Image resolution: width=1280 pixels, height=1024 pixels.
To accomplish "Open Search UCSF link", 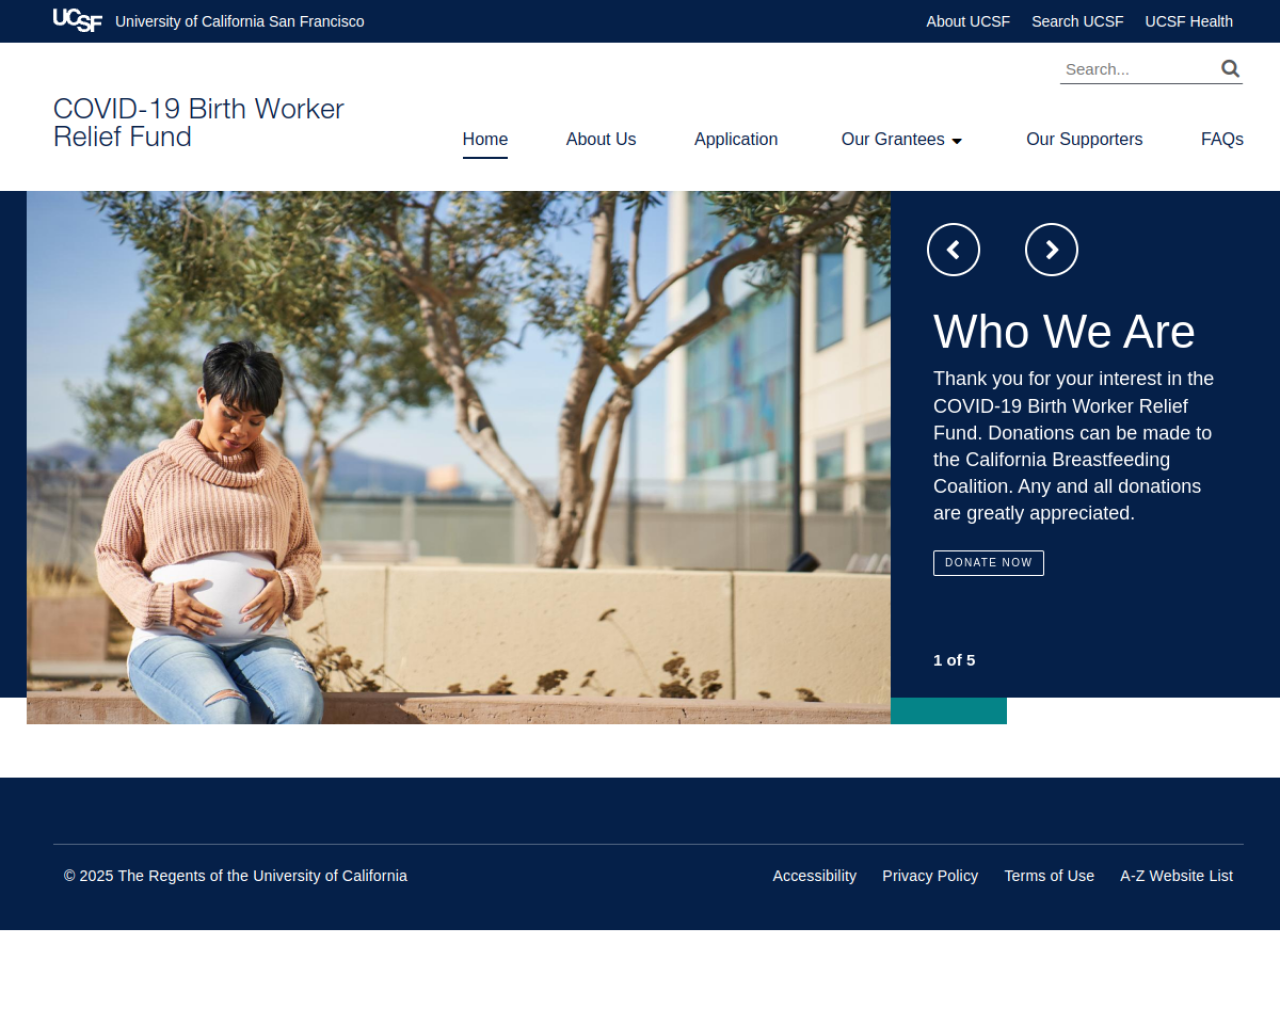I will tap(1077, 21).
